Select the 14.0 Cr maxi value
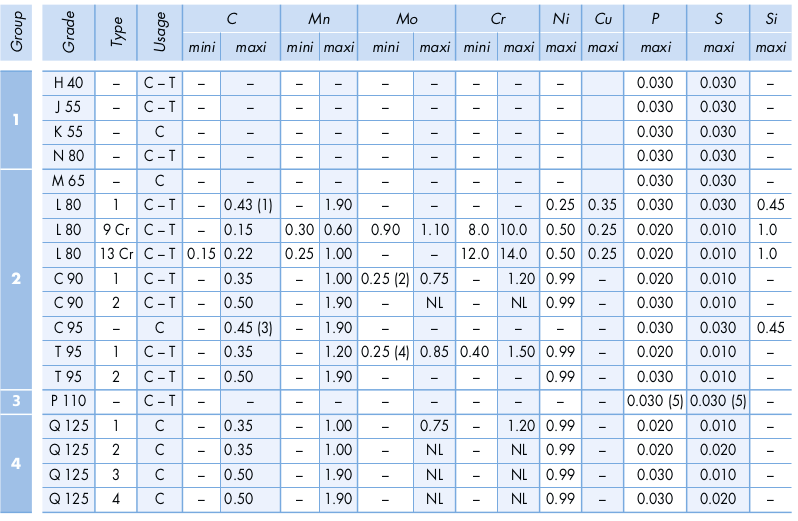 coord(519,254)
